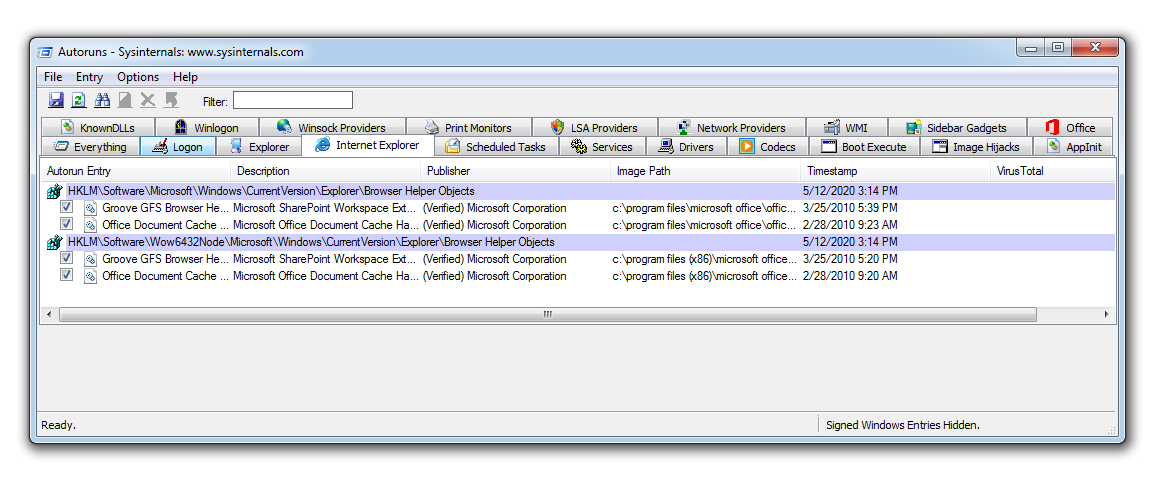1162x484 pixels.
Task: Toggle the checkbox of the last Office Document Cache entry
Action: click(x=66, y=276)
